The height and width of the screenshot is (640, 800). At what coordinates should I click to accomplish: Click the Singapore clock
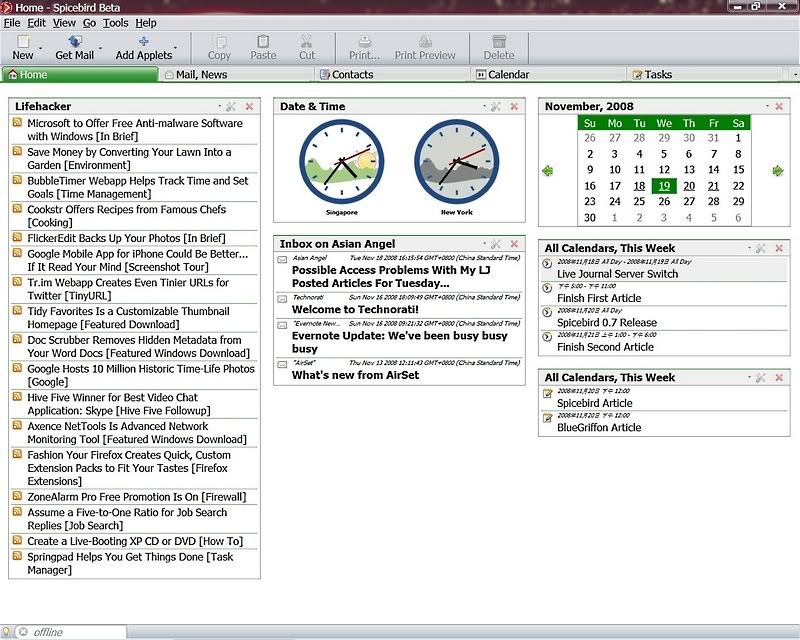click(342, 162)
